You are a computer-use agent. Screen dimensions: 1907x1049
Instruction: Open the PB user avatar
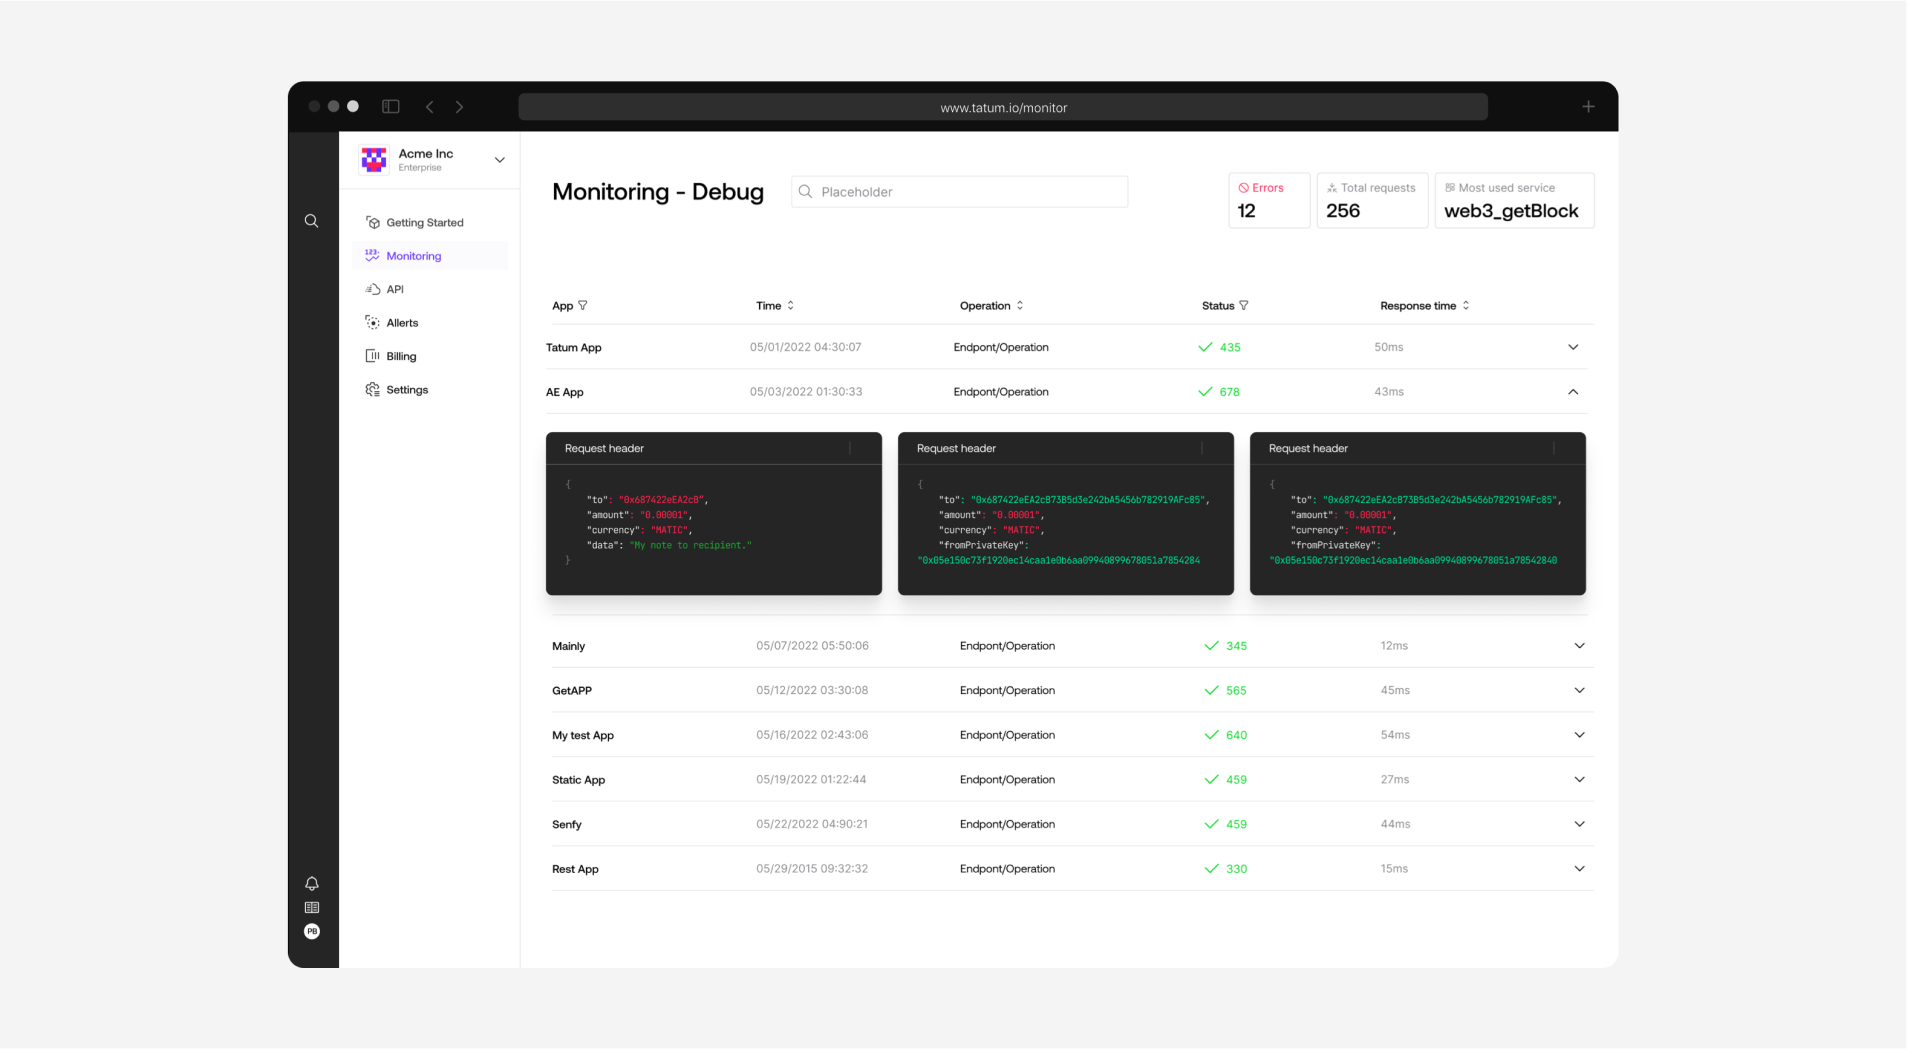tap(312, 932)
